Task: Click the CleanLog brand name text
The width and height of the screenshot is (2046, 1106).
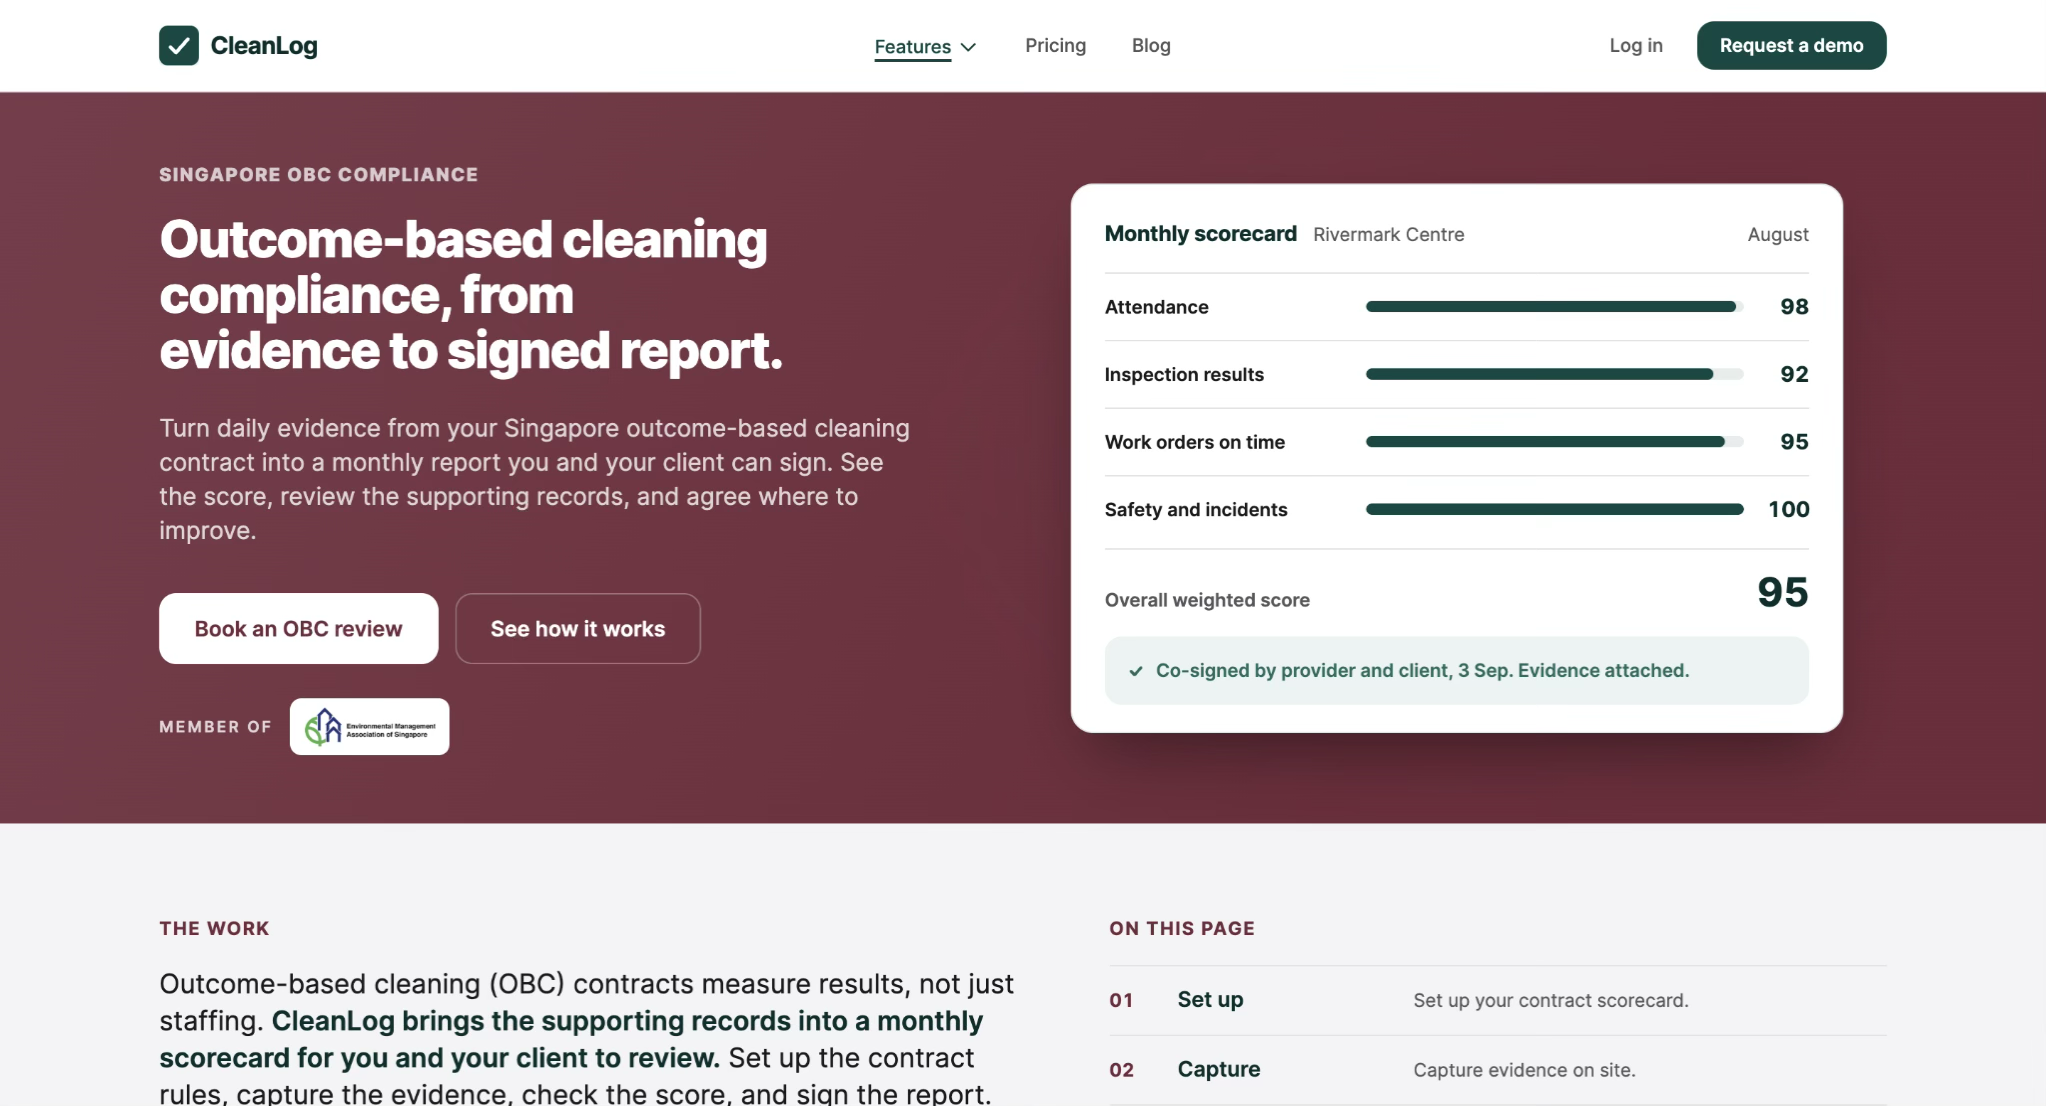Action: coord(264,45)
